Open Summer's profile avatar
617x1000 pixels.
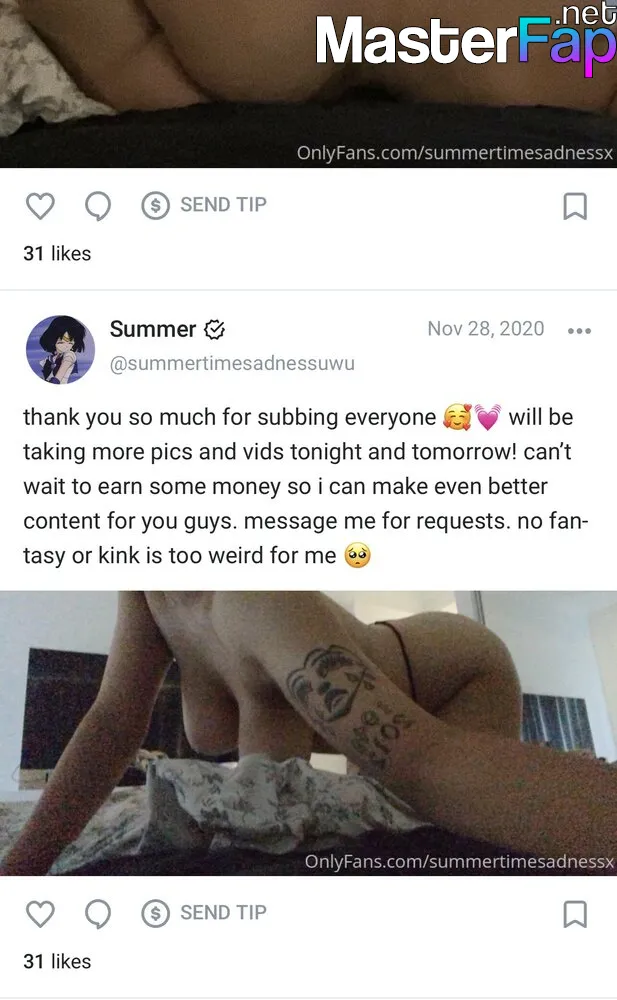click(x=60, y=349)
